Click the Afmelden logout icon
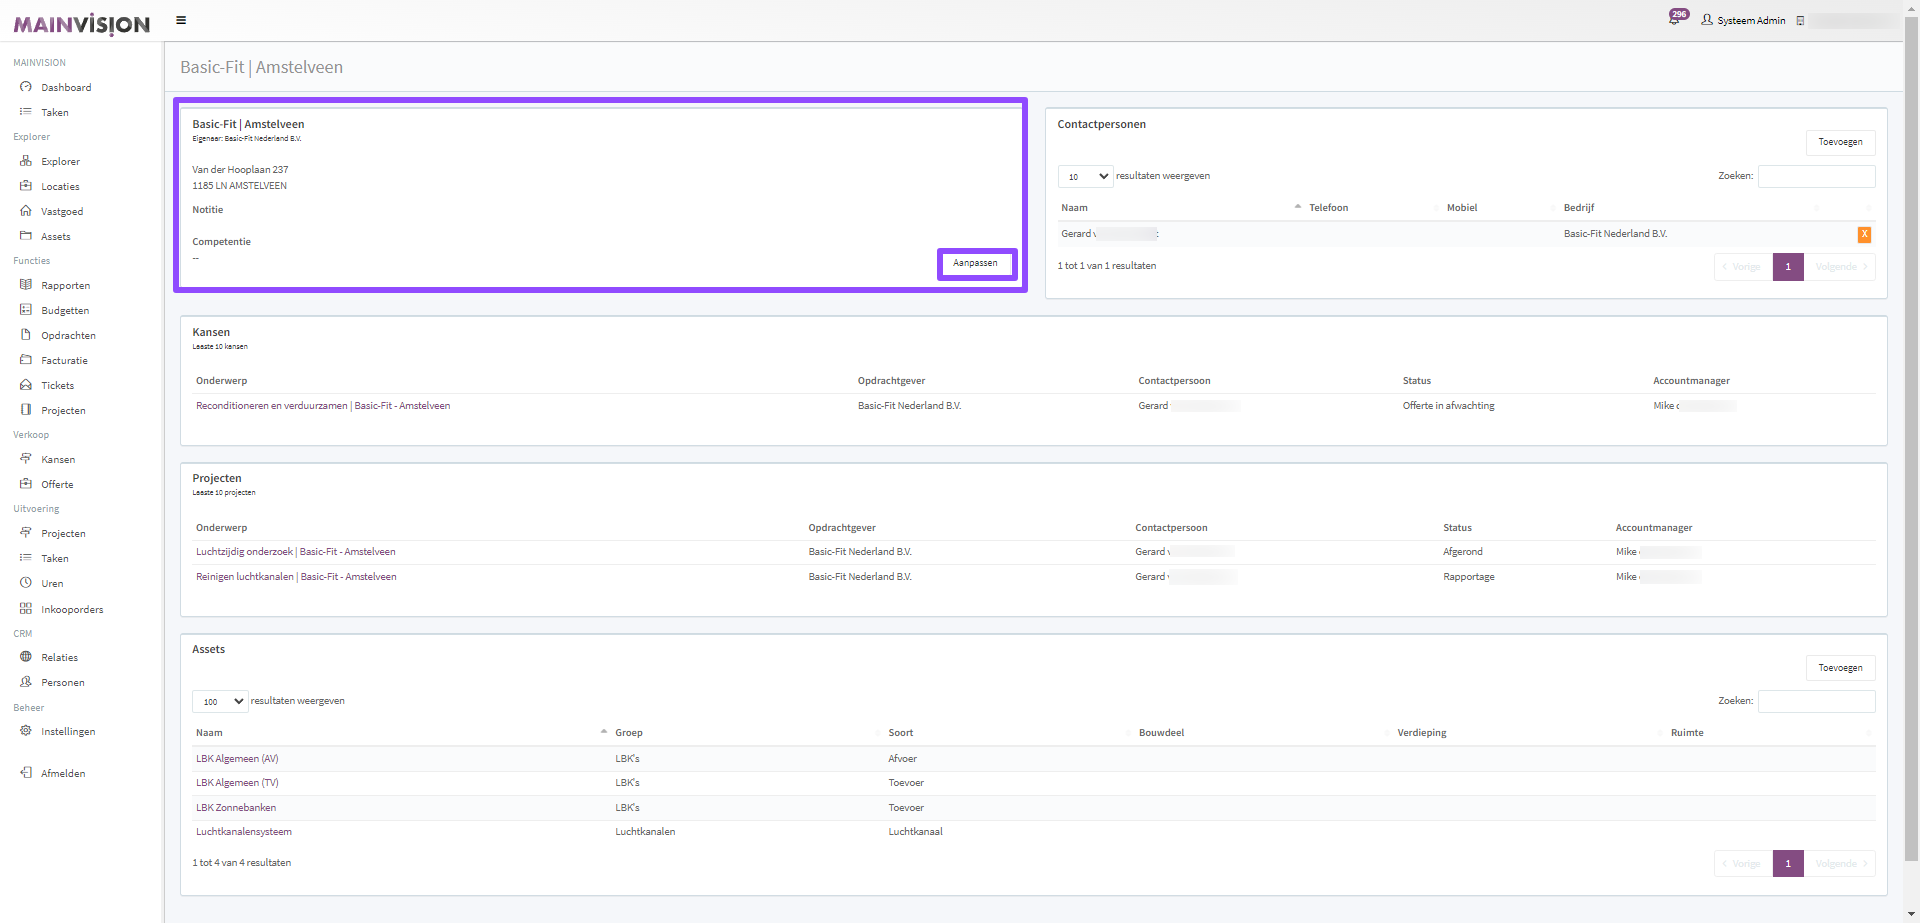1920x923 pixels. [26, 773]
